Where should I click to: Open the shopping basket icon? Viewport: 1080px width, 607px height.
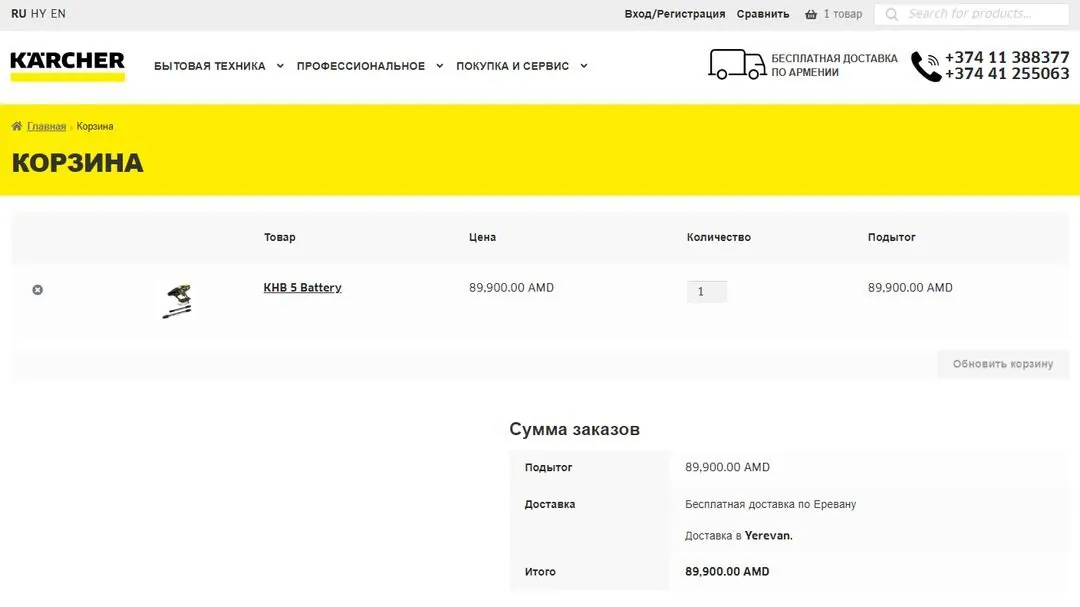click(x=811, y=14)
